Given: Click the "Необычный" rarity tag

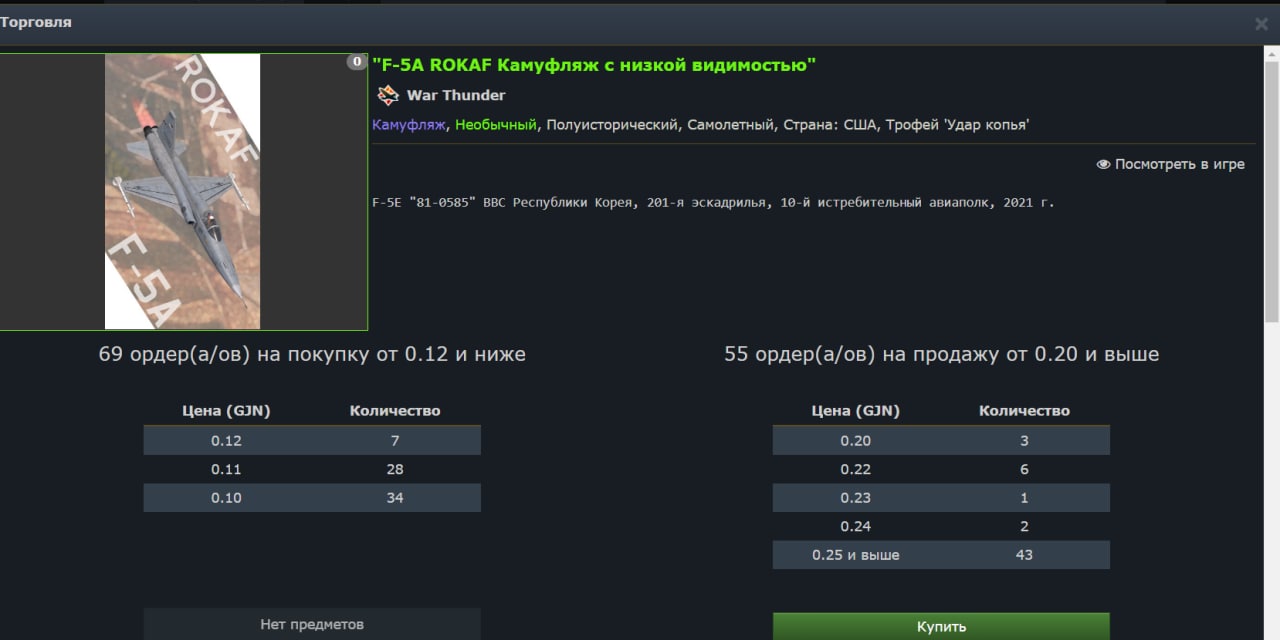Looking at the screenshot, I should [x=496, y=125].
